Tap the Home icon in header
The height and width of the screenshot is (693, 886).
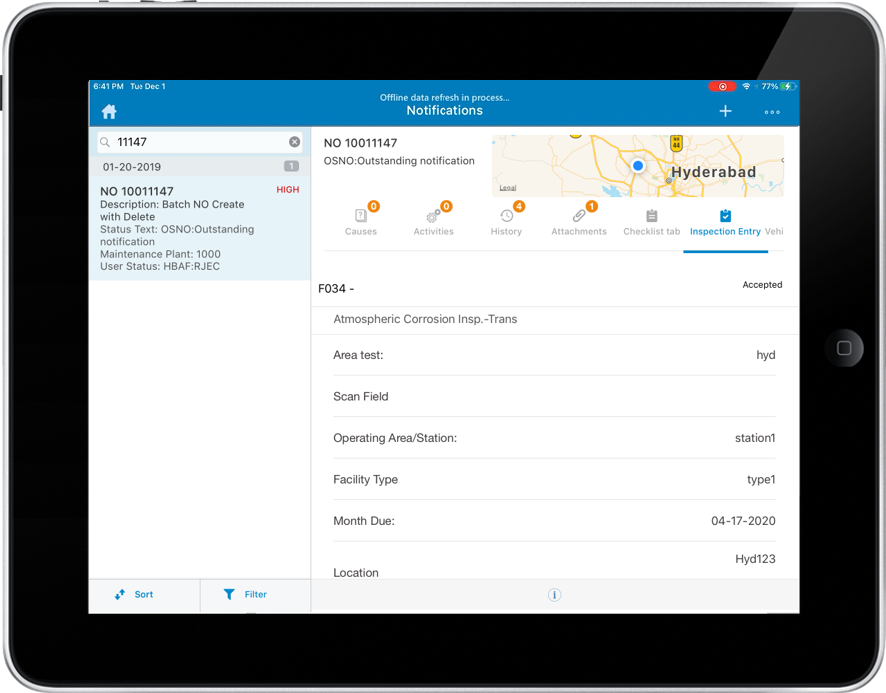pos(109,112)
